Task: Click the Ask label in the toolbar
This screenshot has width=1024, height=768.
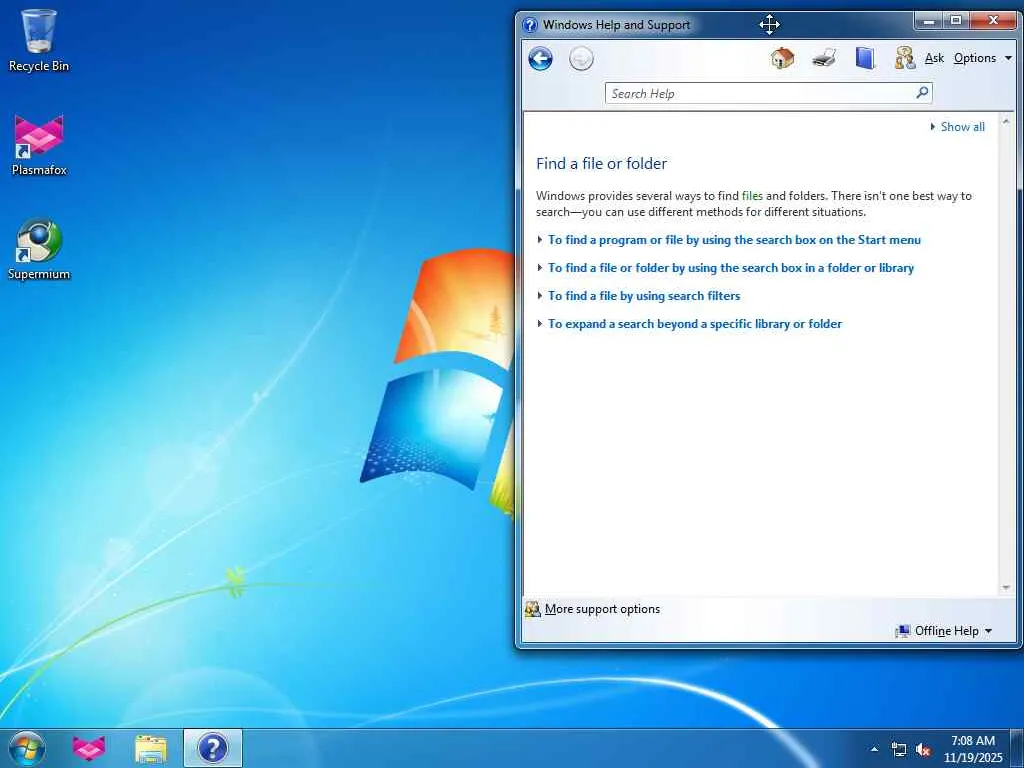Action: click(935, 58)
